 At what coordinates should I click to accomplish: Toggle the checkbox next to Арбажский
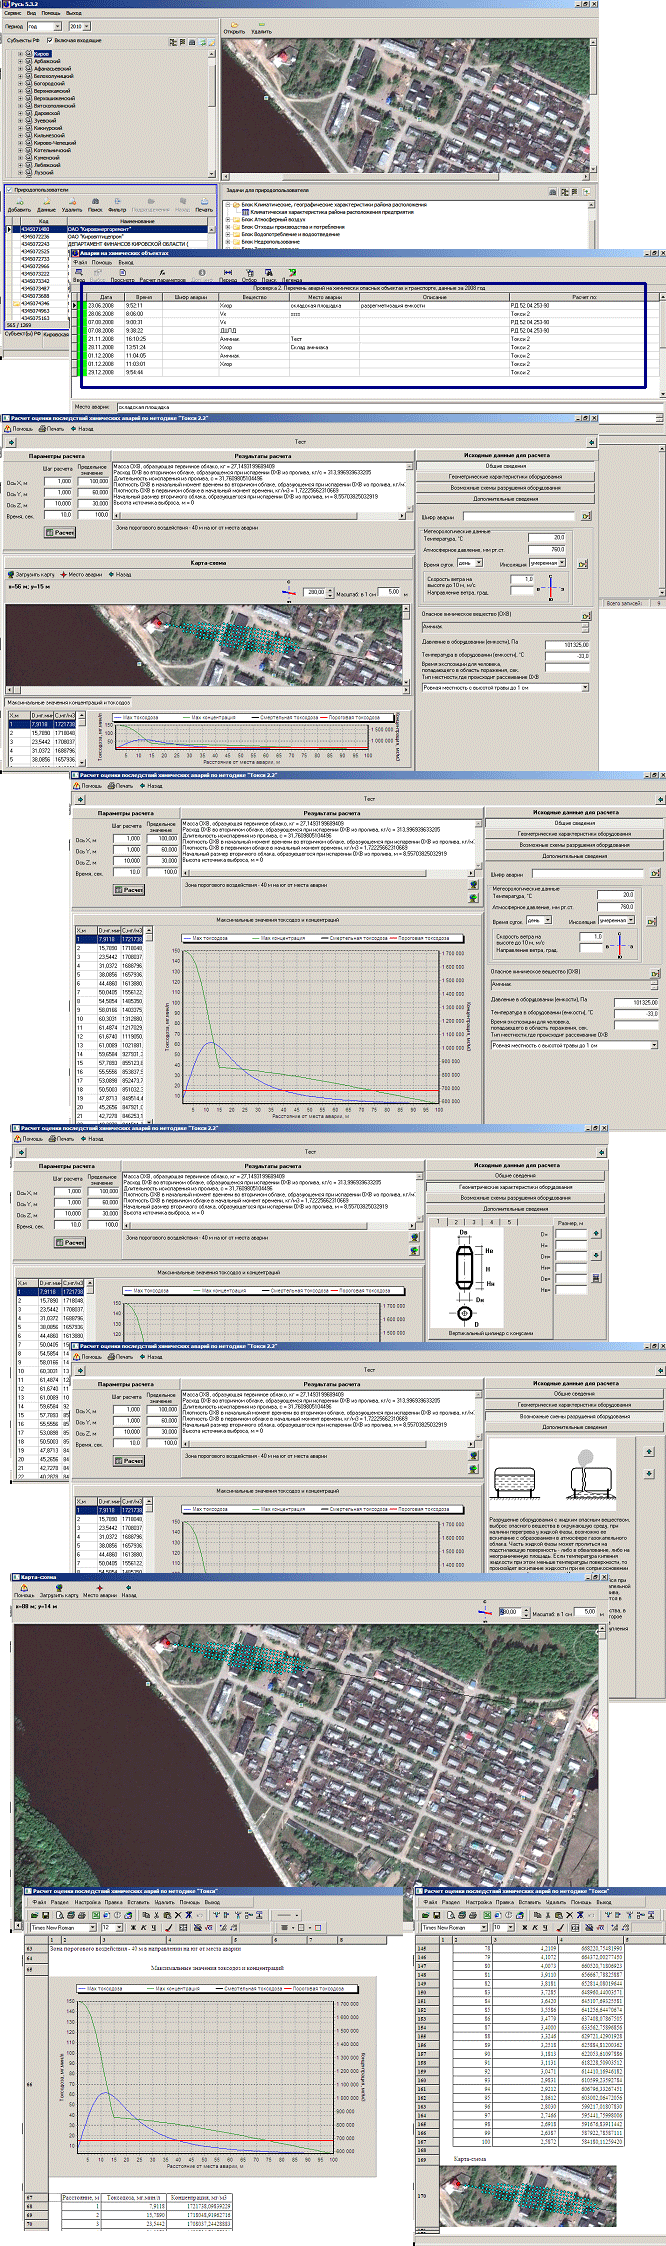(x=28, y=61)
